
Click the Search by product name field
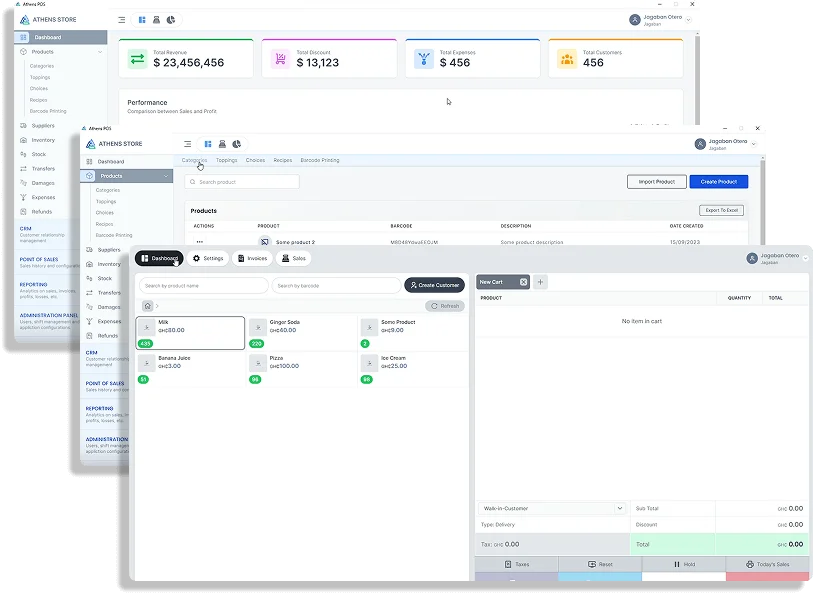(x=203, y=285)
